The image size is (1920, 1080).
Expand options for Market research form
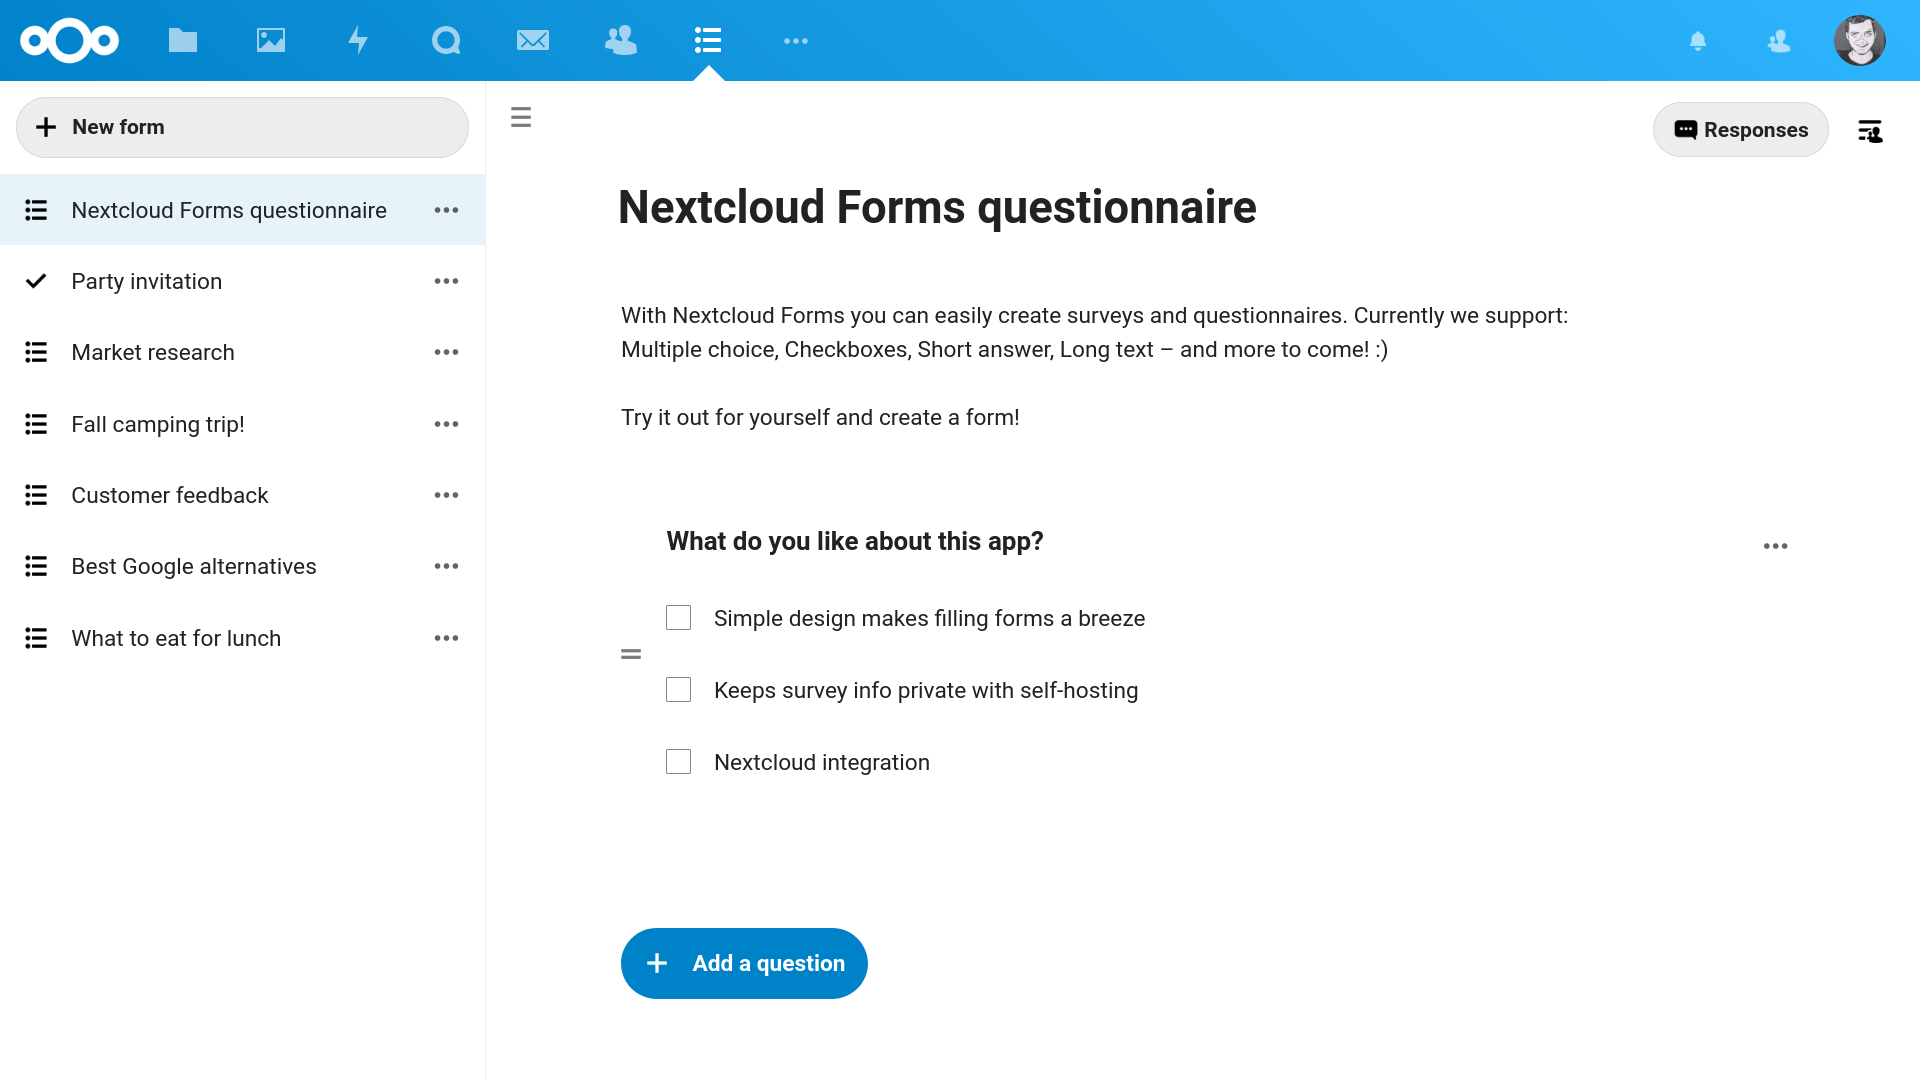[x=448, y=352]
